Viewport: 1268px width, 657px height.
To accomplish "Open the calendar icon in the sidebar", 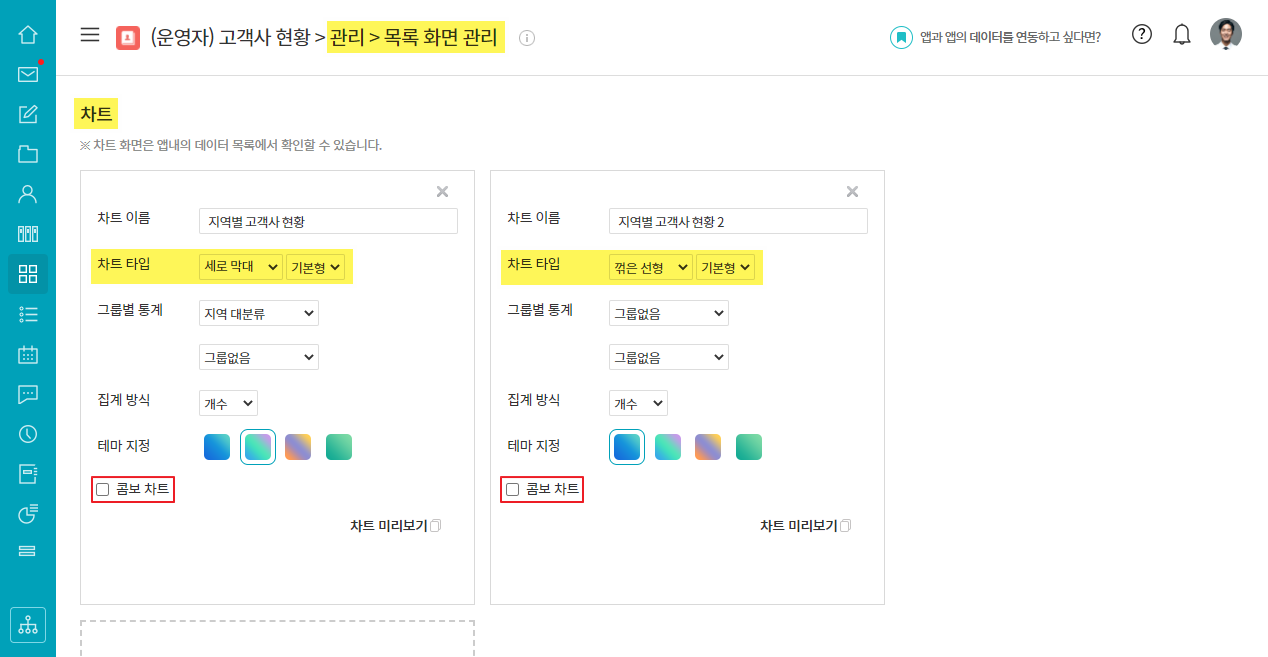I will 28,354.
